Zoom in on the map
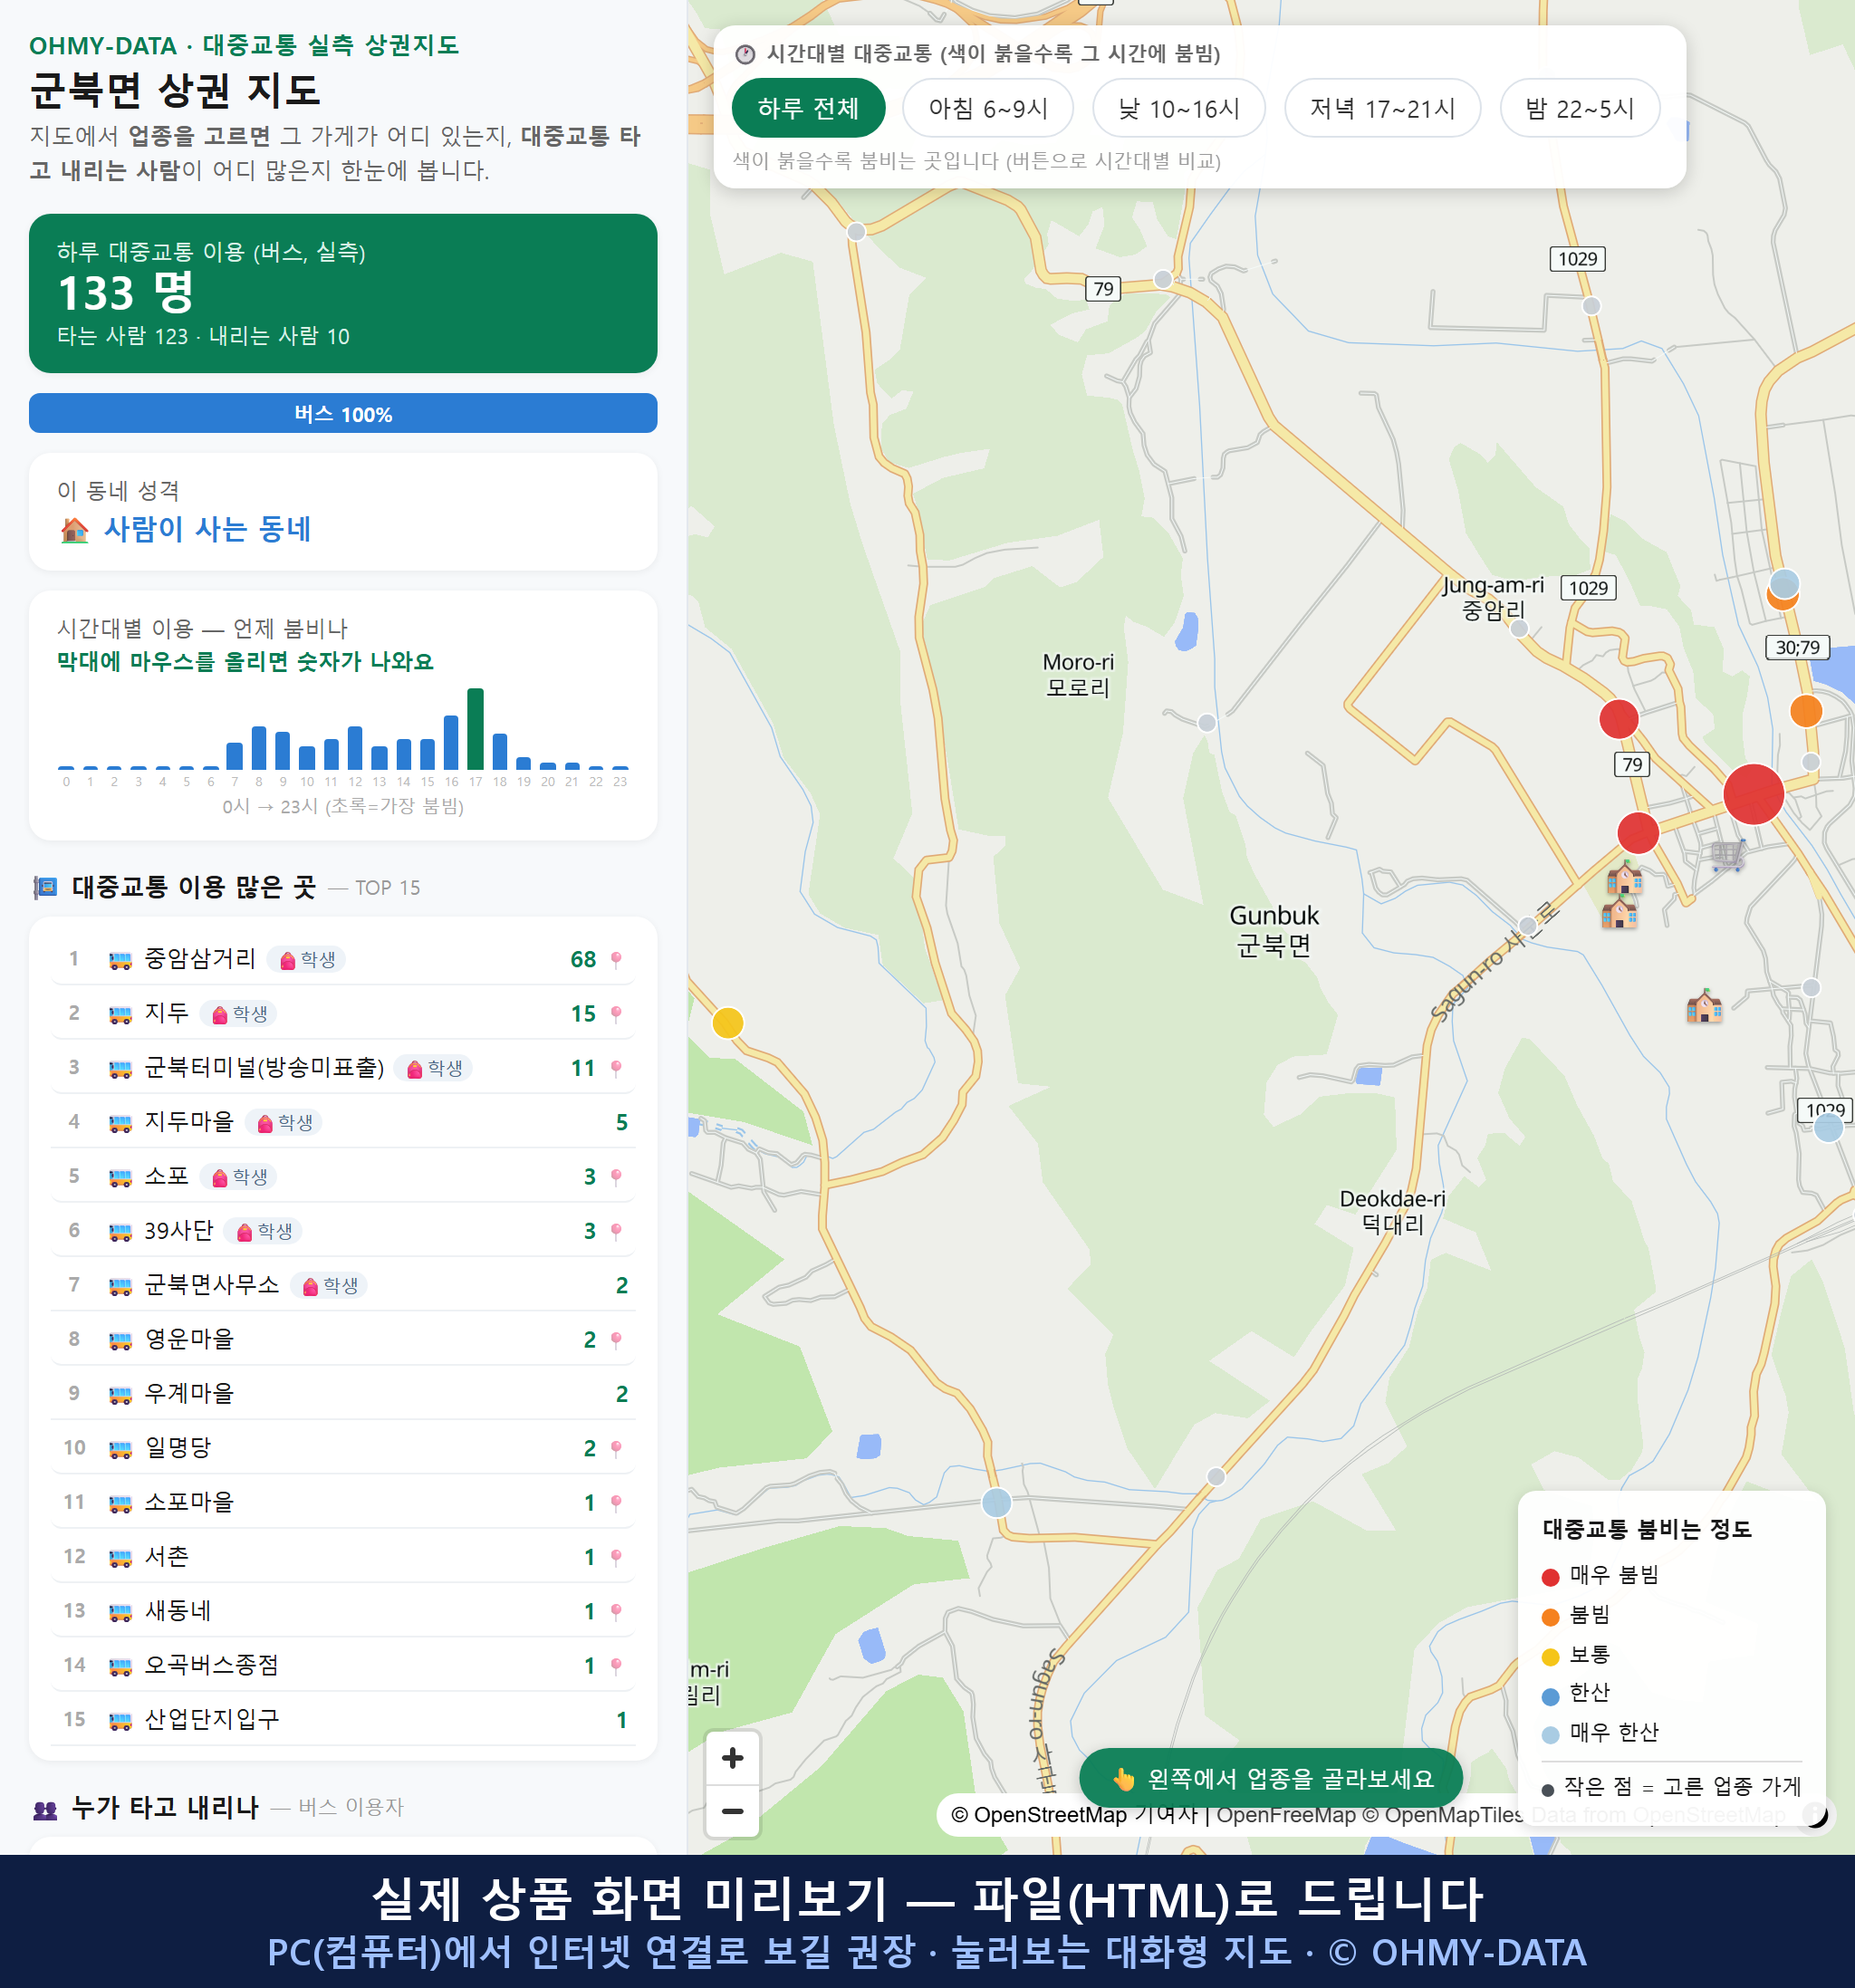 click(x=732, y=1757)
